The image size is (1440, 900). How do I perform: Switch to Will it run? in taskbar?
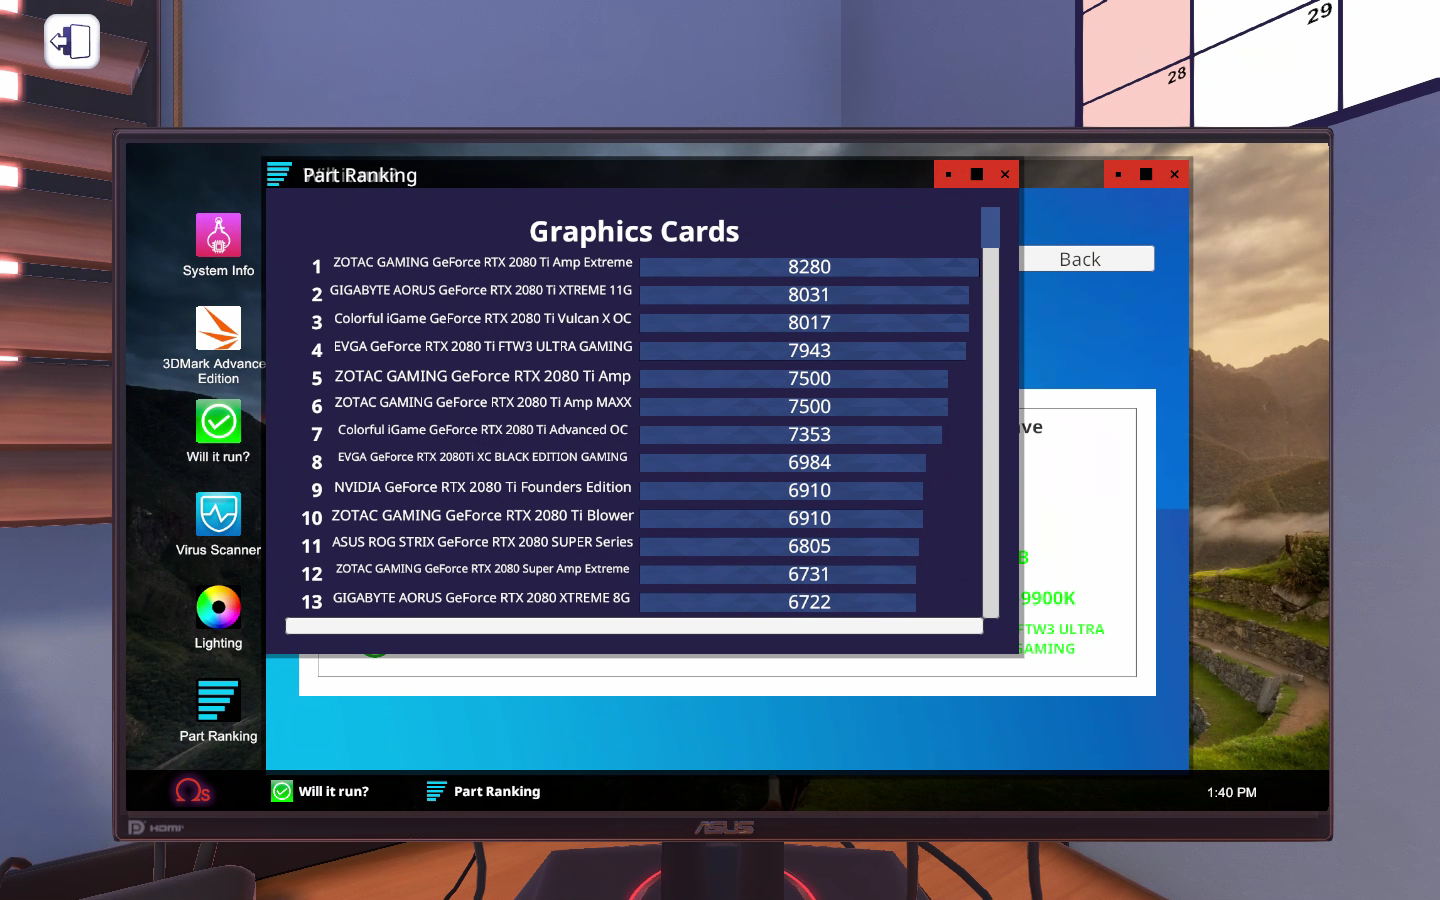coord(320,791)
